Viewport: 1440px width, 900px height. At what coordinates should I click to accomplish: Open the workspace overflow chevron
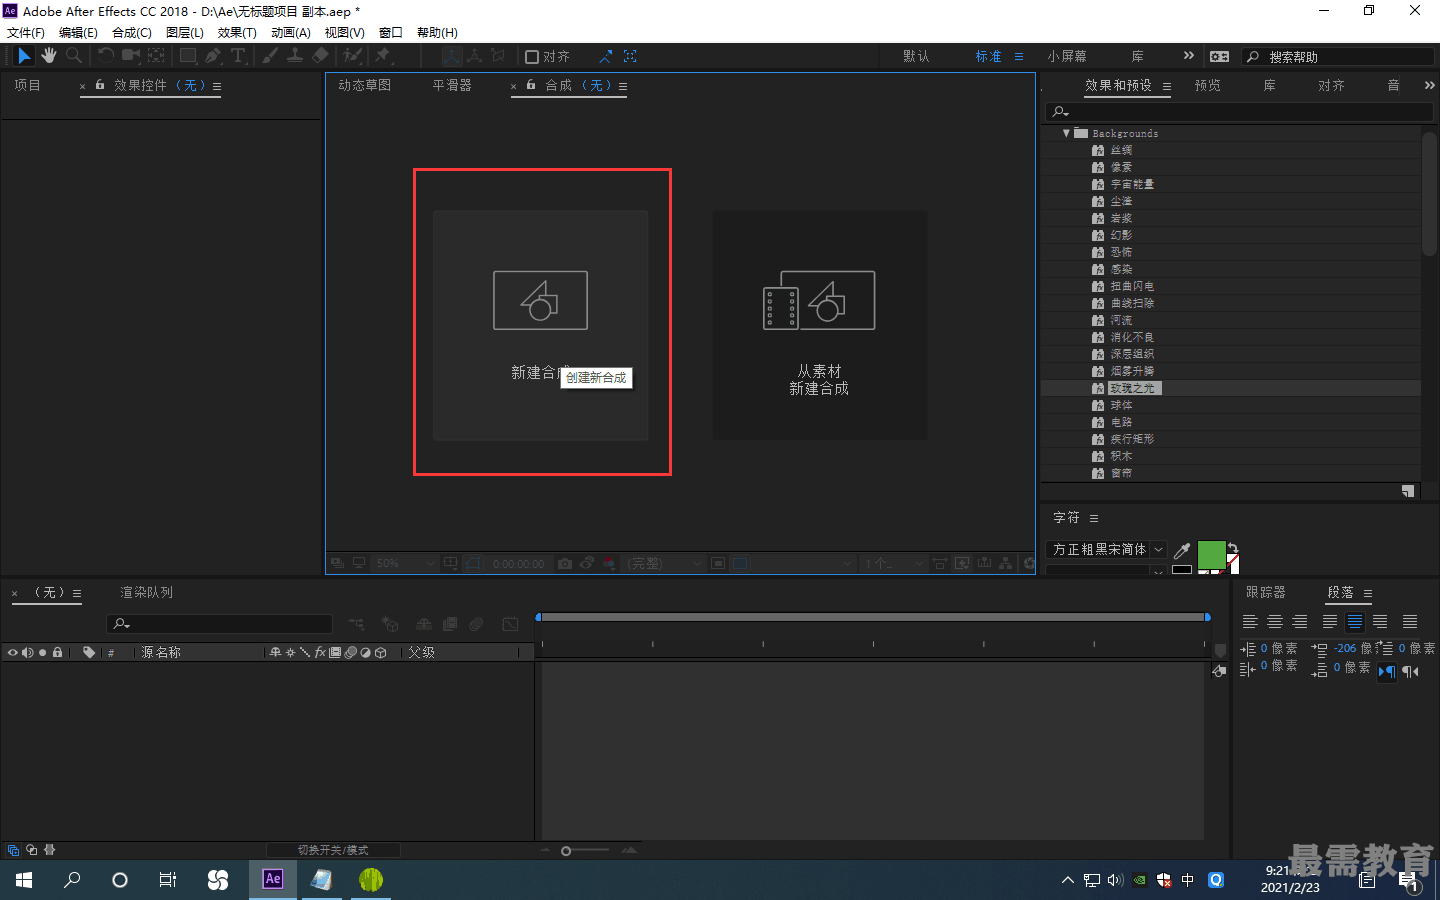tap(1188, 56)
